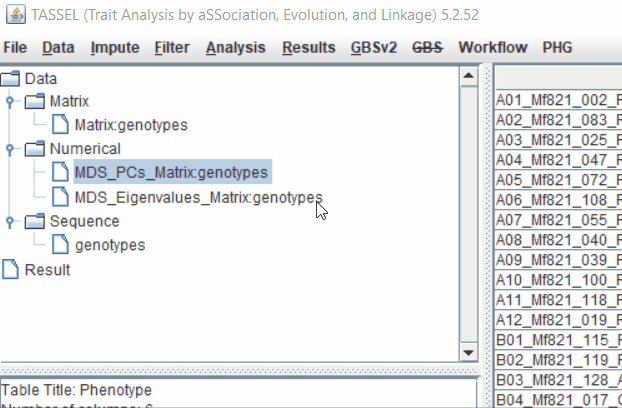Open the Analysis menu
The height and width of the screenshot is (408, 622).
[236, 48]
